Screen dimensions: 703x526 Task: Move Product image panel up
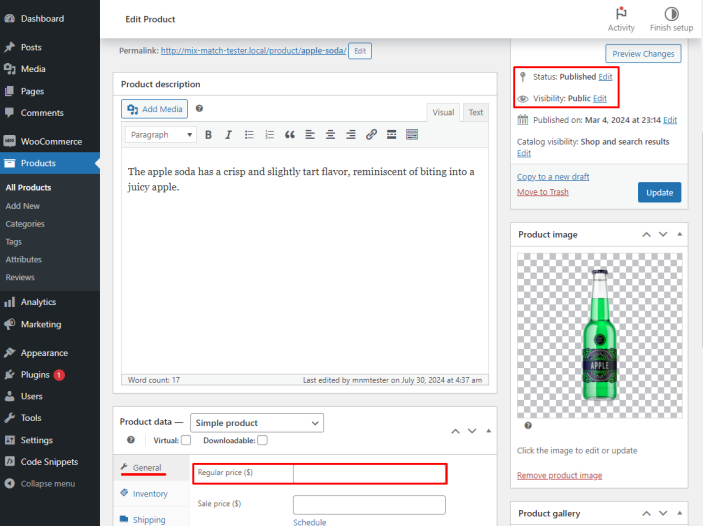[647, 235]
